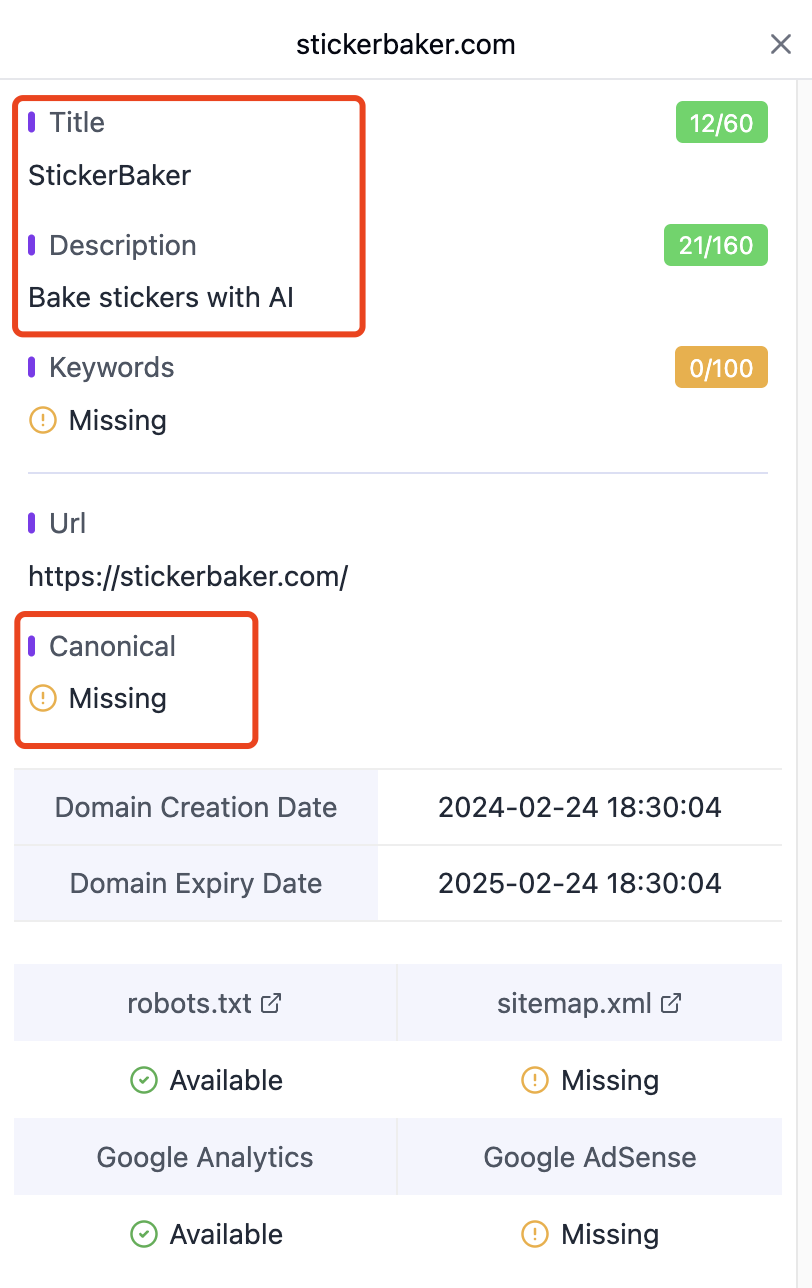Image resolution: width=812 pixels, height=1288 pixels.
Task: Click the 0/100 keywords count badge
Action: point(721,367)
